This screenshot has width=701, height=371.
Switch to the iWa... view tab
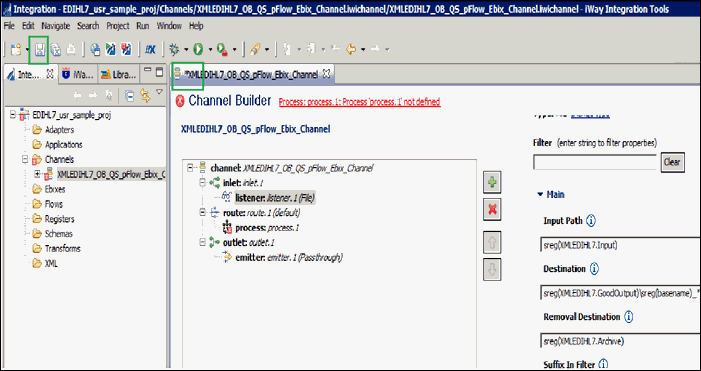click(x=78, y=75)
